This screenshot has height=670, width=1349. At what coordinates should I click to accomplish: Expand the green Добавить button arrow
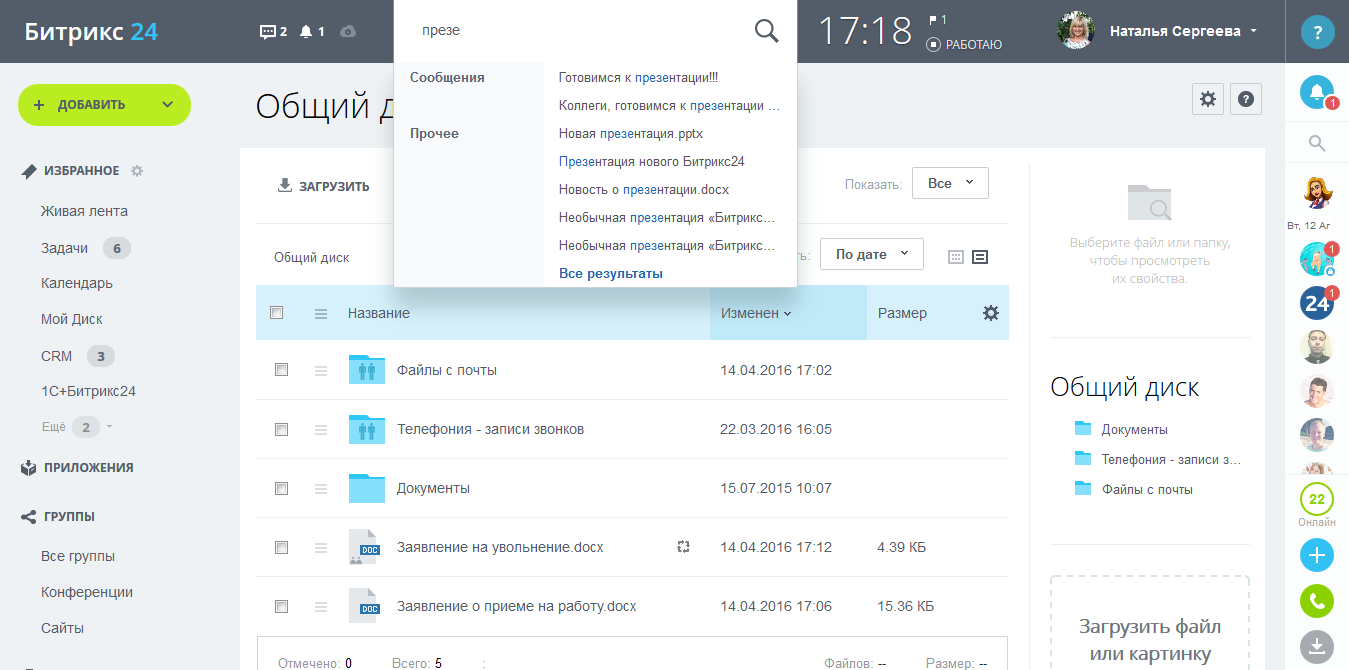coord(167,105)
